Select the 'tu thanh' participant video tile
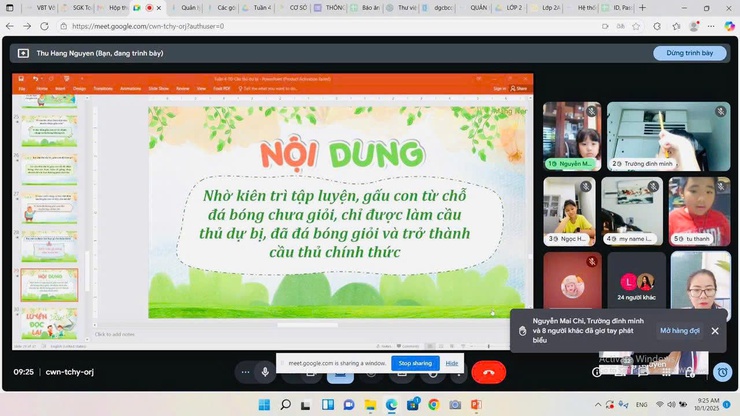The height and width of the screenshot is (416, 740). pyautogui.click(x=699, y=210)
